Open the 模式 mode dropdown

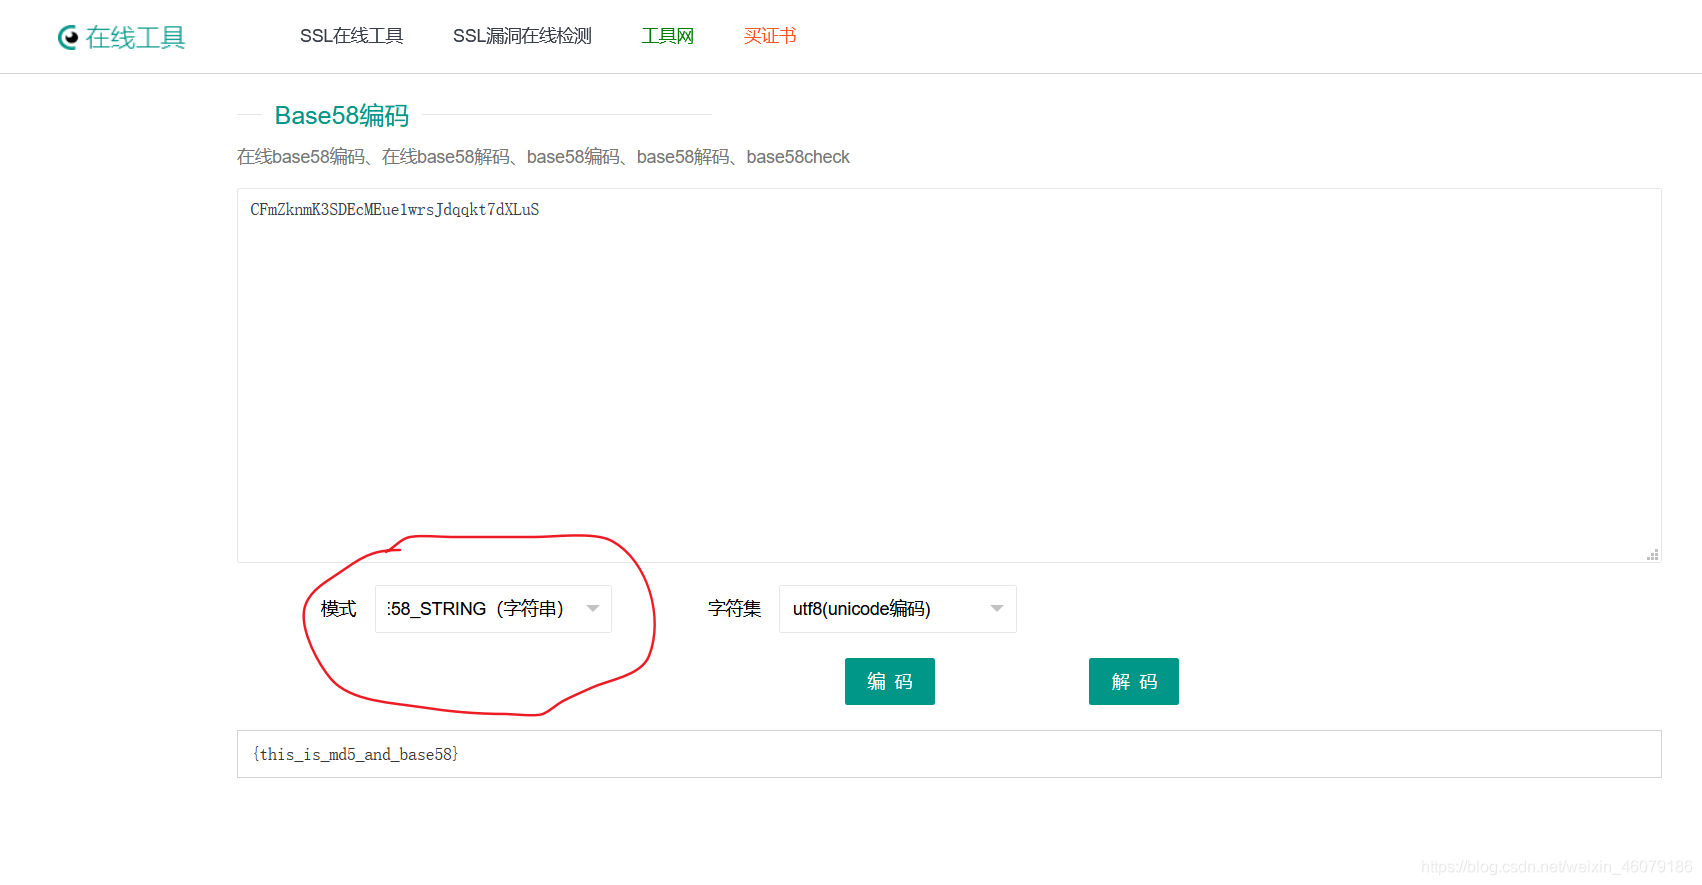(x=493, y=609)
